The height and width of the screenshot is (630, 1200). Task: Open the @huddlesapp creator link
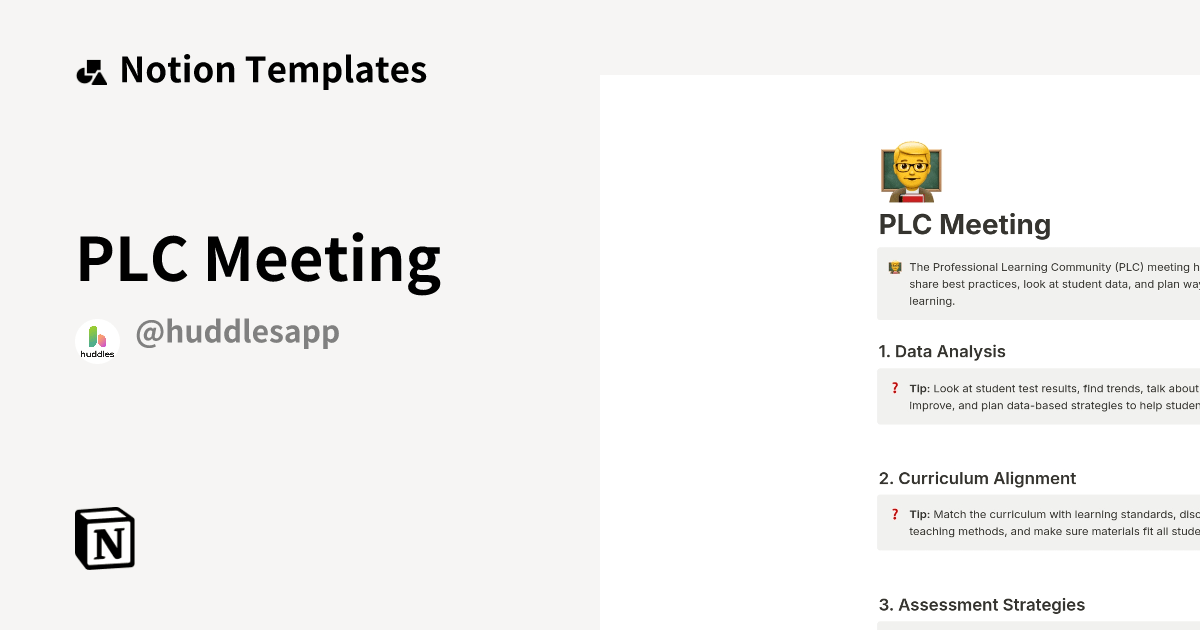(x=237, y=332)
